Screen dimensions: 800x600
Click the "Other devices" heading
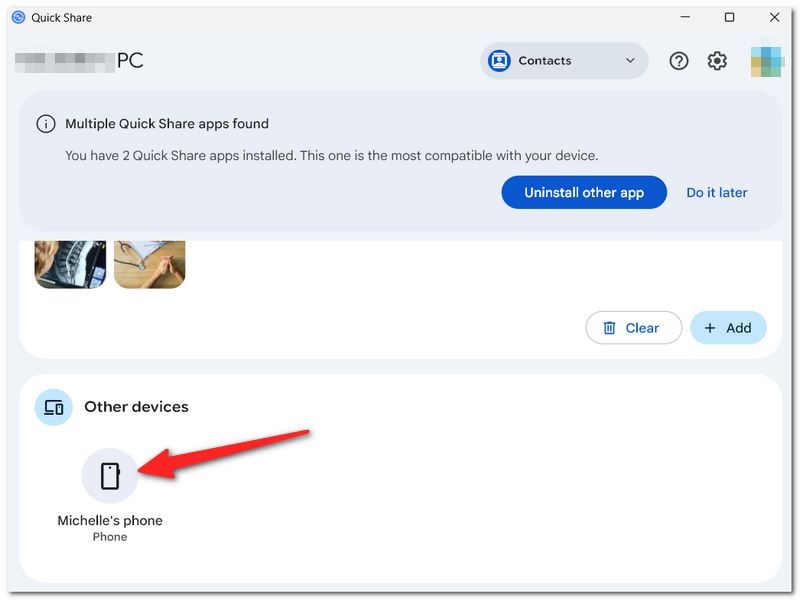pos(136,407)
